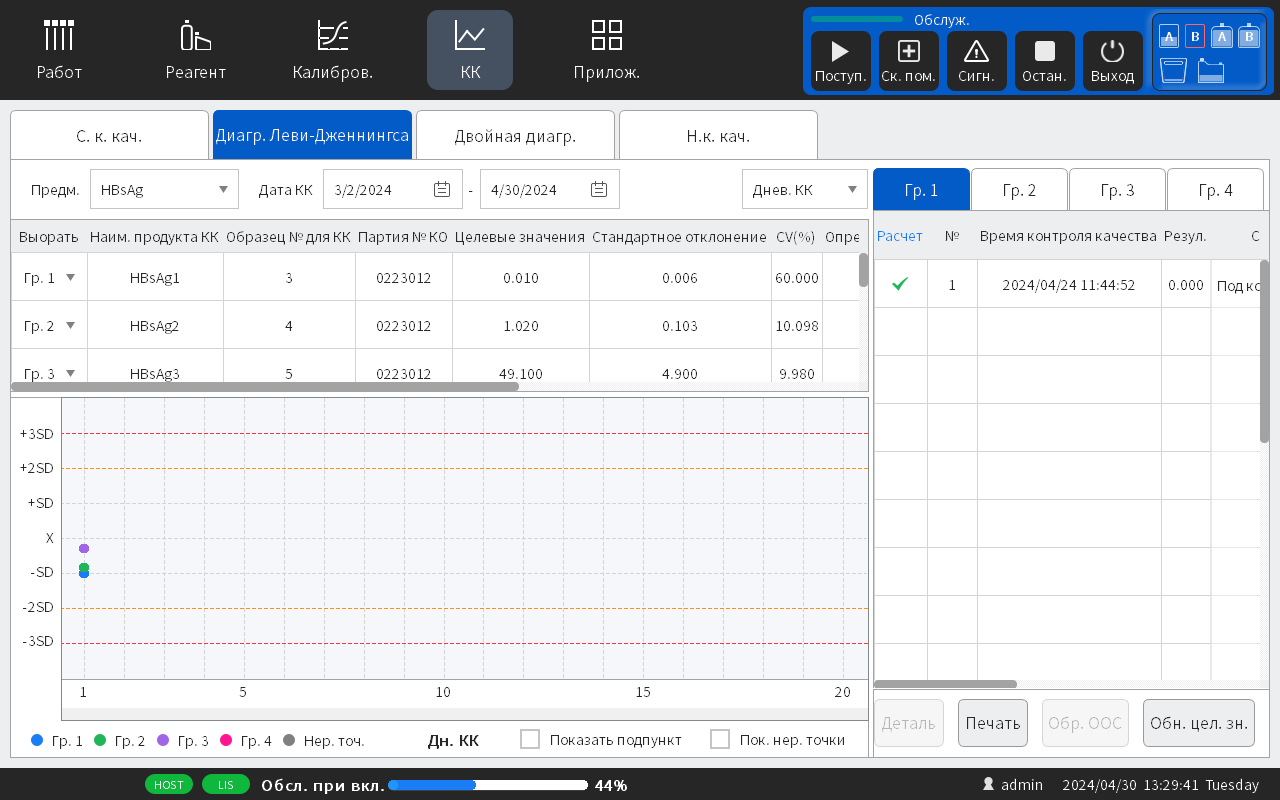1280x800 pixels.
Task: Click the Деталь button
Action: tap(909, 723)
